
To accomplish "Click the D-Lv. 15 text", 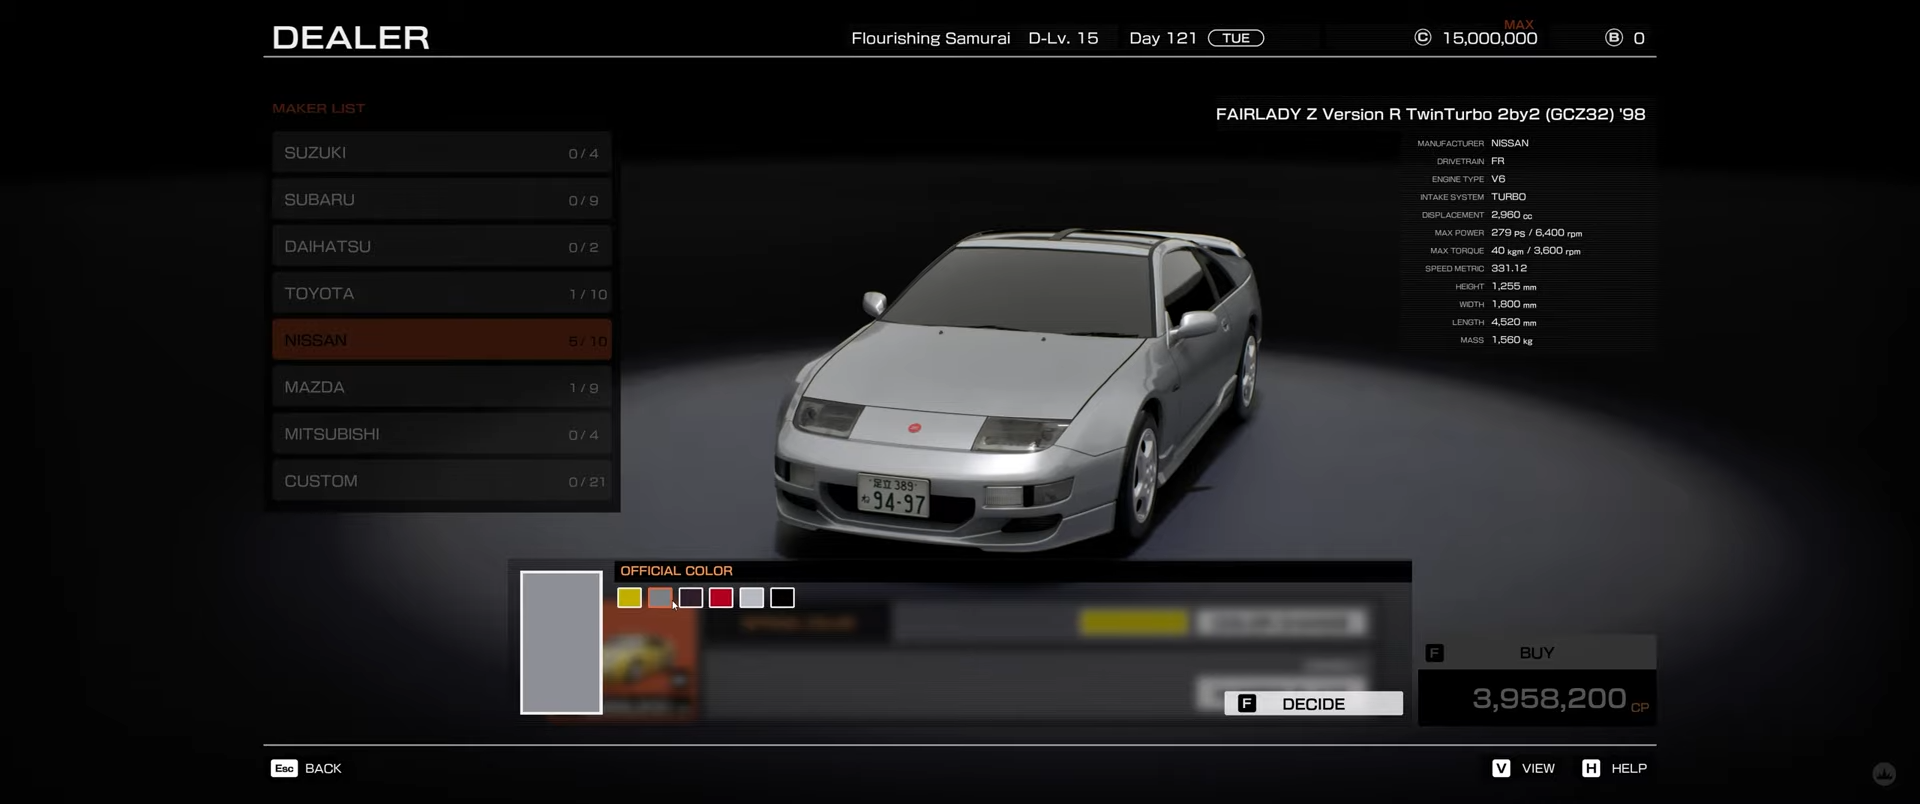I will (x=1063, y=38).
